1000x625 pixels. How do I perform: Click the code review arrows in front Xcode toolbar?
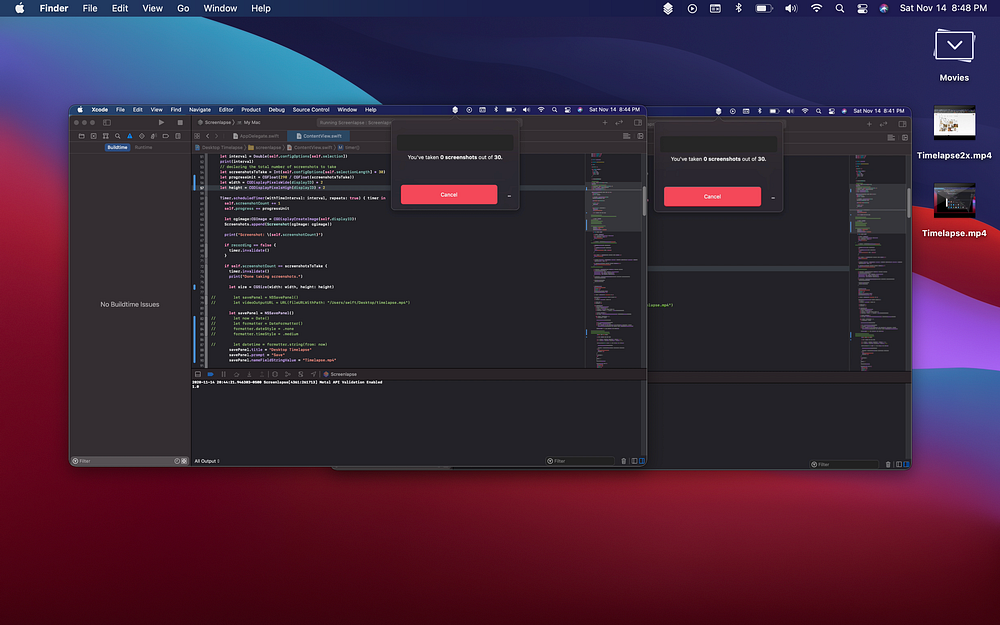[619, 122]
